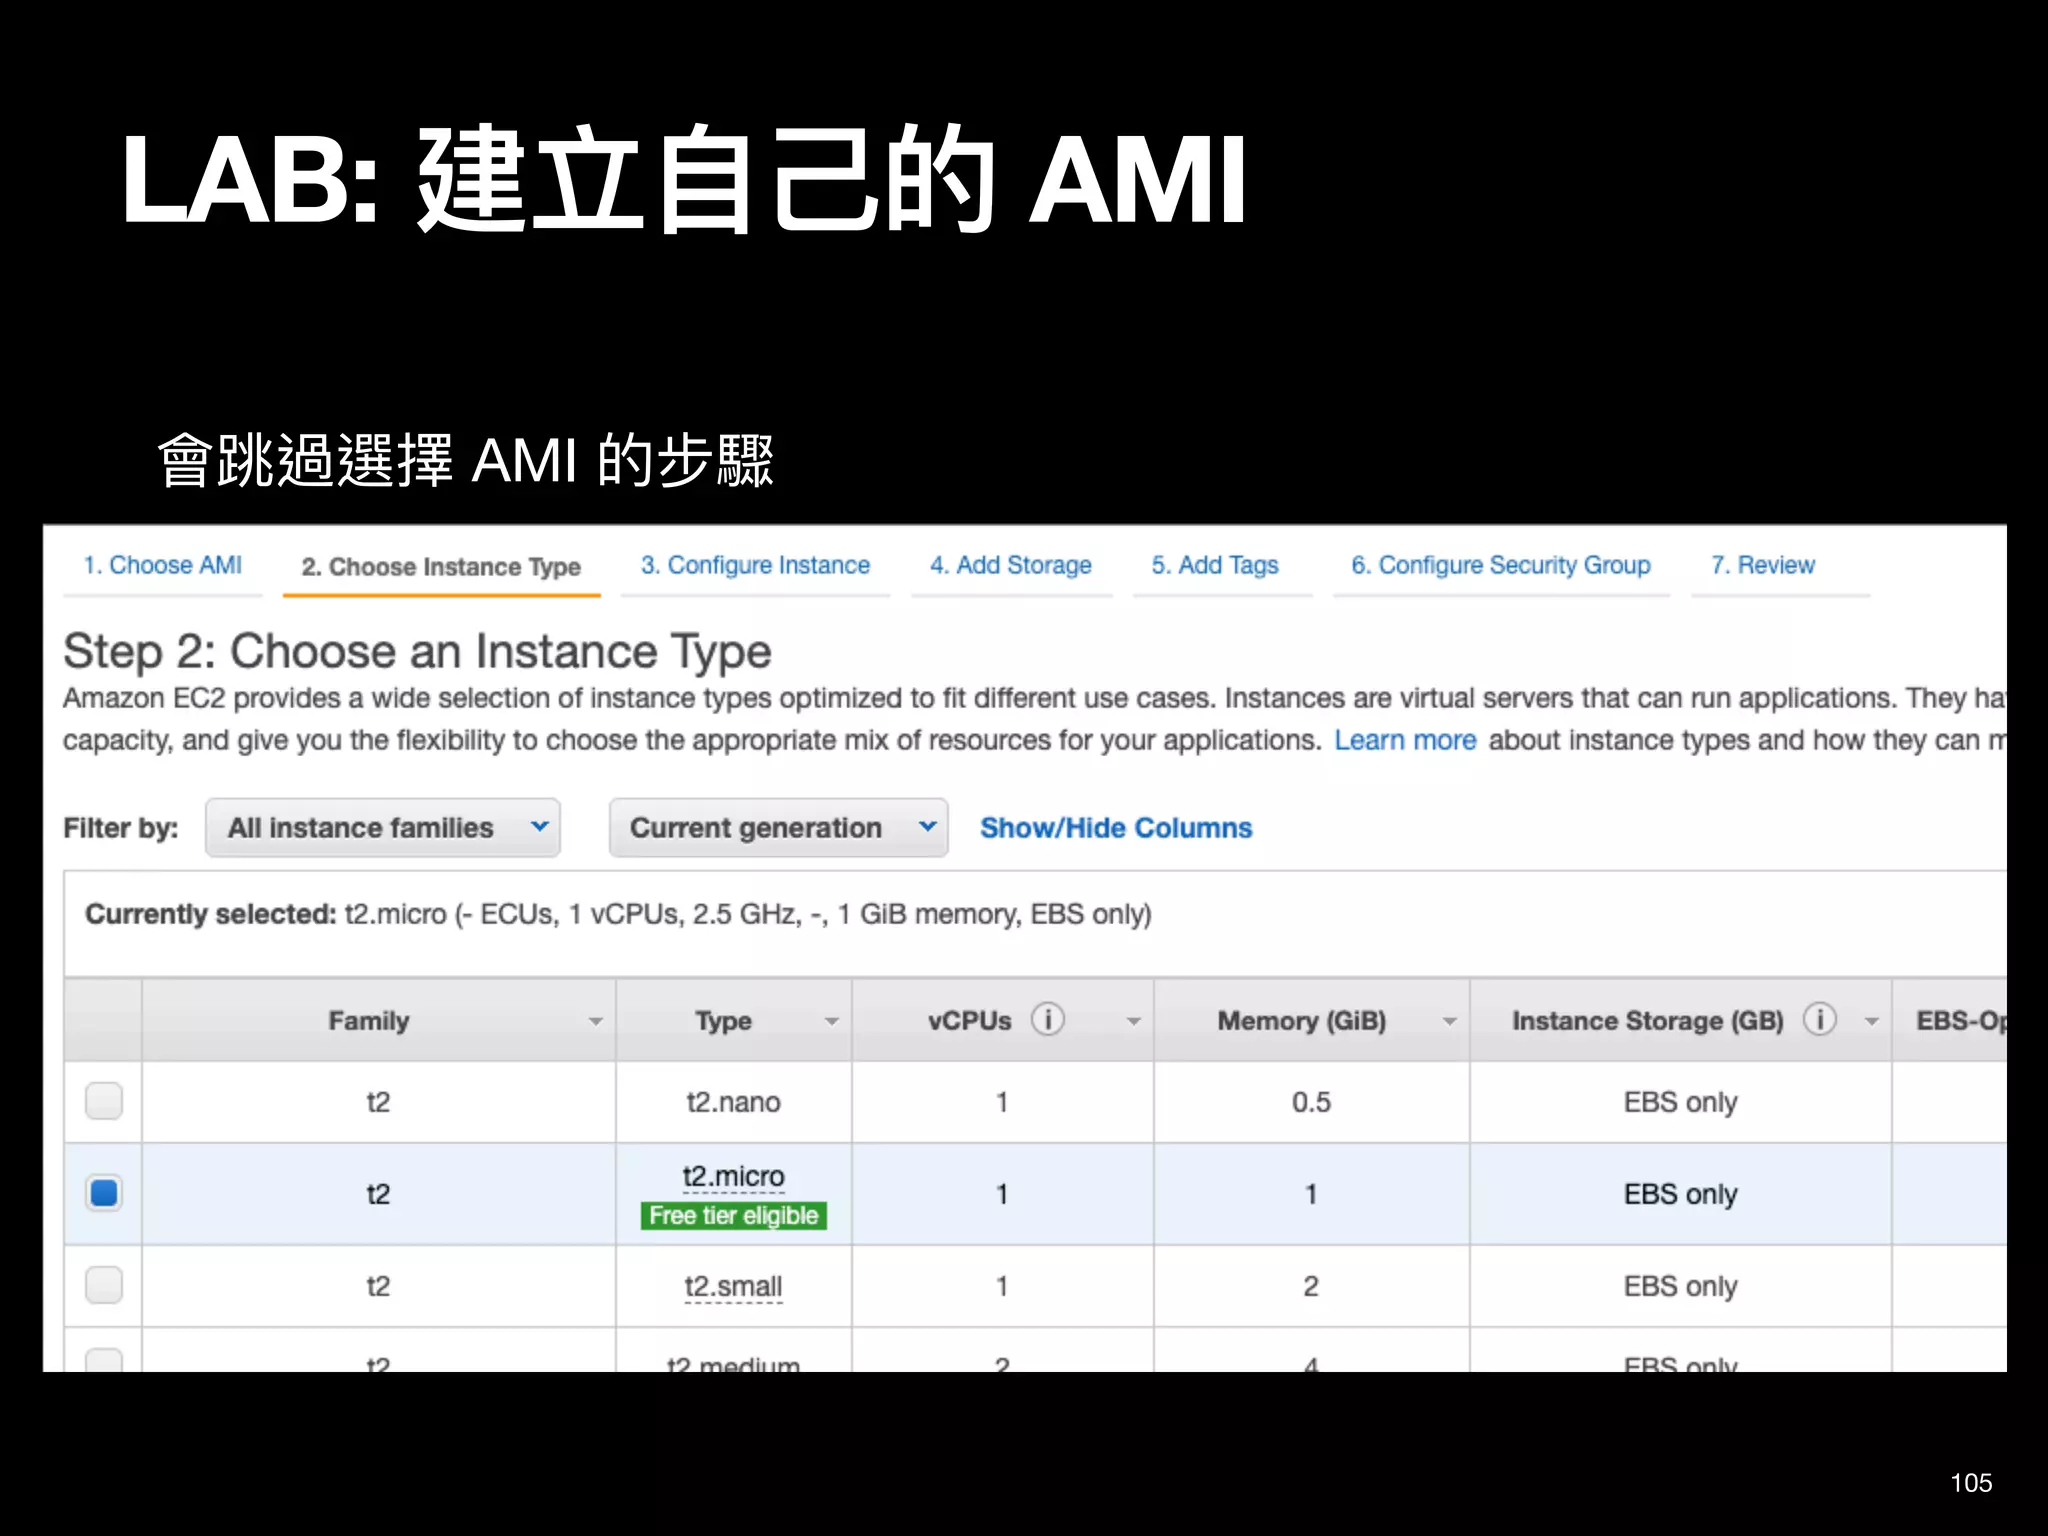Click the 0.5 memory cell for t2.nano
Viewport: 2048px width, 1536px height.
pyautogui.click(x=1311, y=1102)
